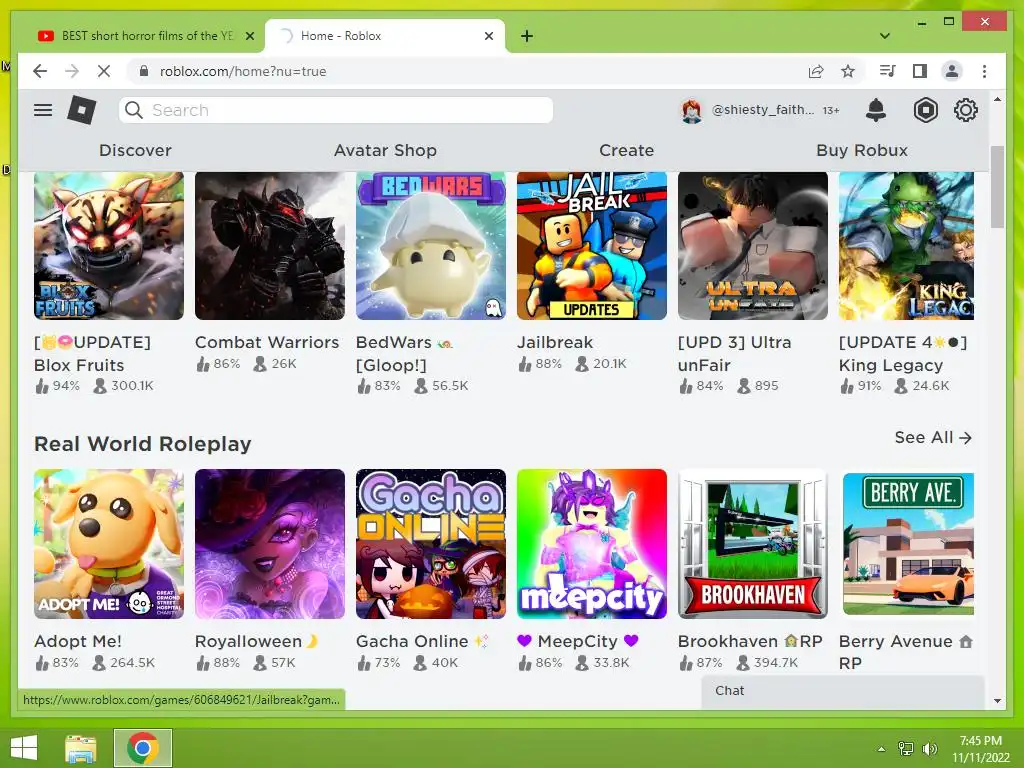
Task: Stop loading the page with X button
Action: click(104, 71)
